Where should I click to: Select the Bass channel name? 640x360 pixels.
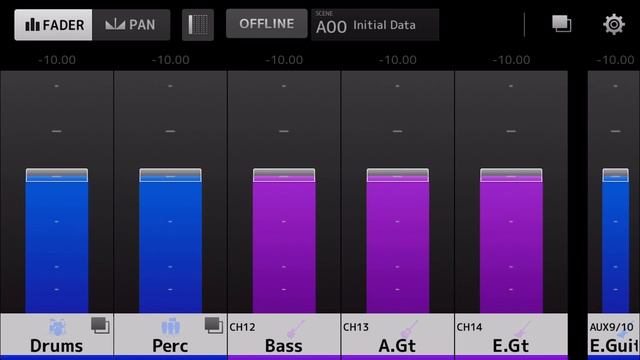pyautogui.click(x=284, y=346)
